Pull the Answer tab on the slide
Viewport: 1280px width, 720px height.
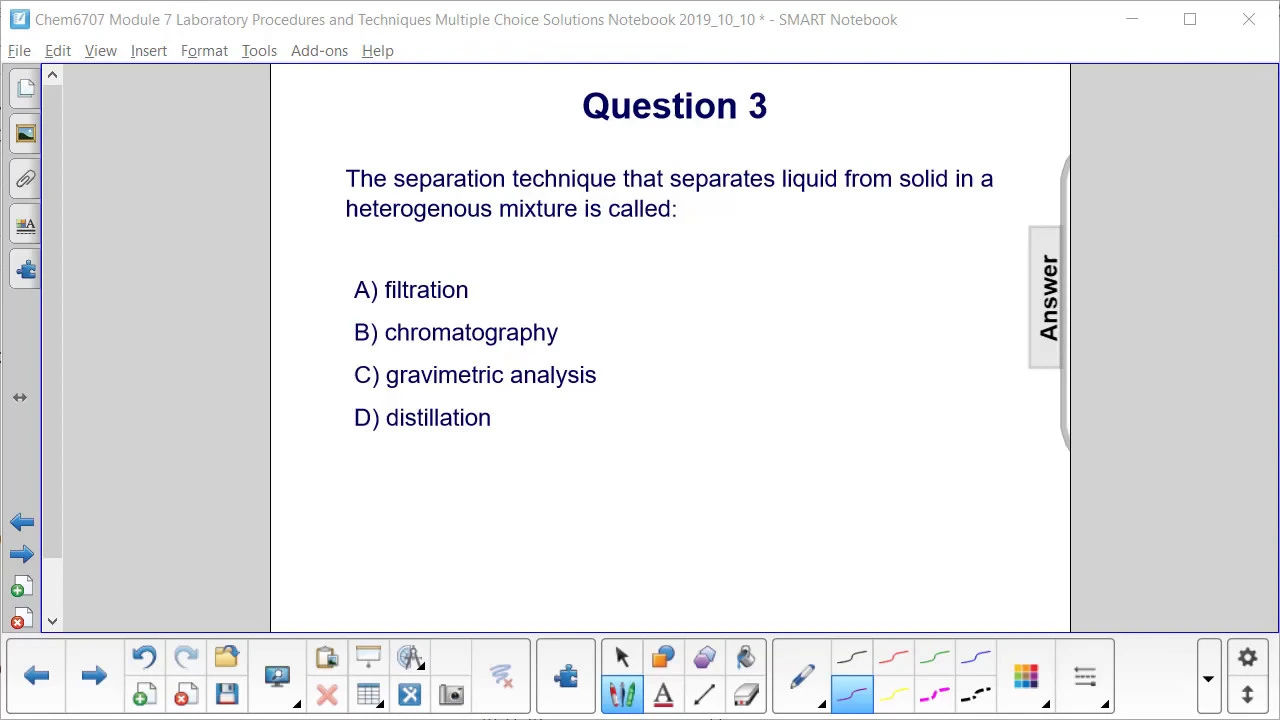(1047, 298)
